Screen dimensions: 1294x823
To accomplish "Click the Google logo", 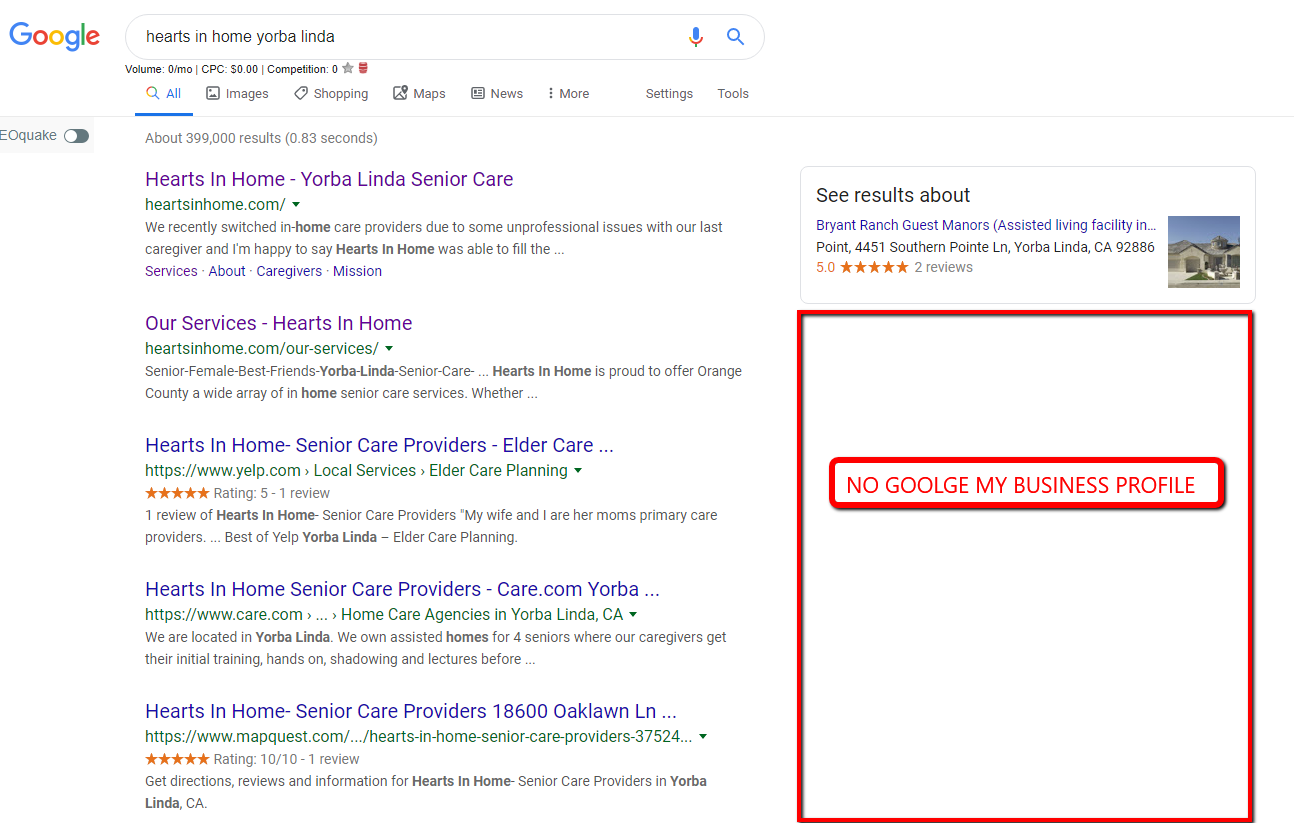I will pyautogui.click(x=55, y=37).
